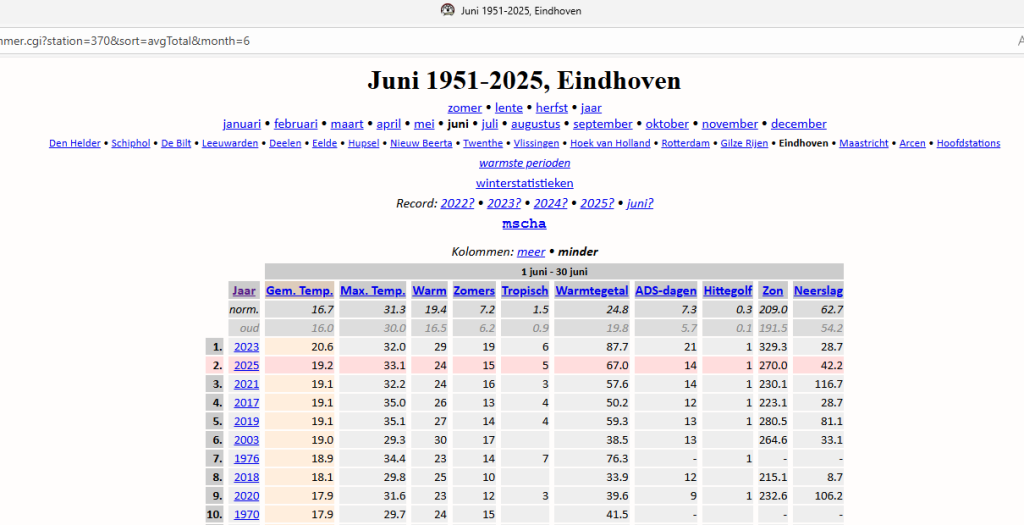
Task: Select the De Bilt station
Action: point(176,143)
